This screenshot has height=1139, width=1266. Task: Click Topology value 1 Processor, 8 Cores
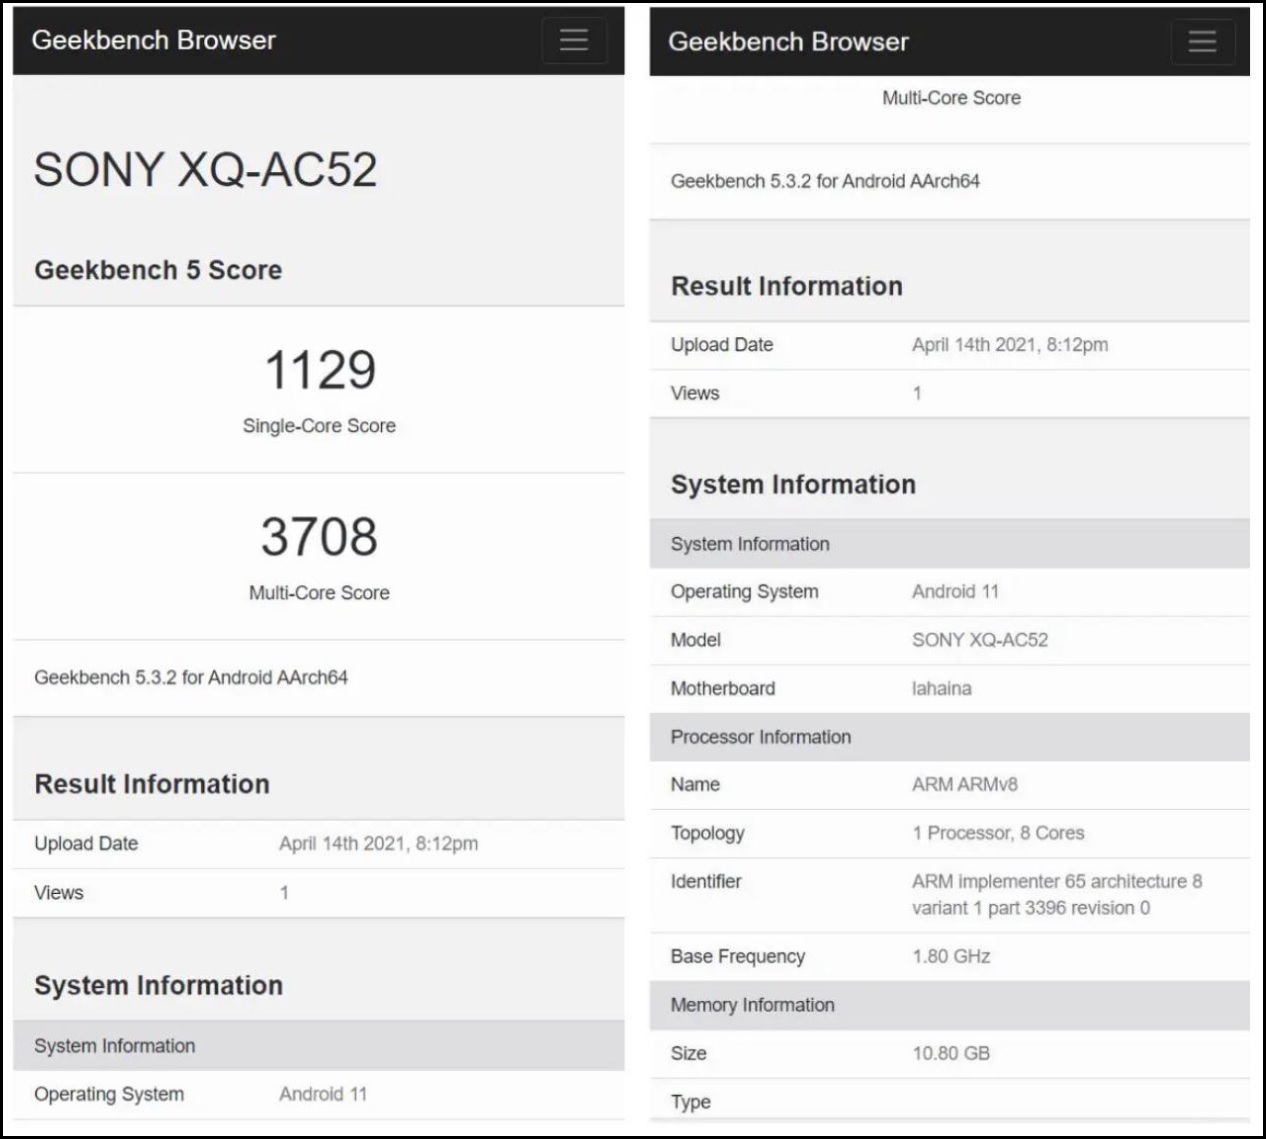click(x=998, y=833)
